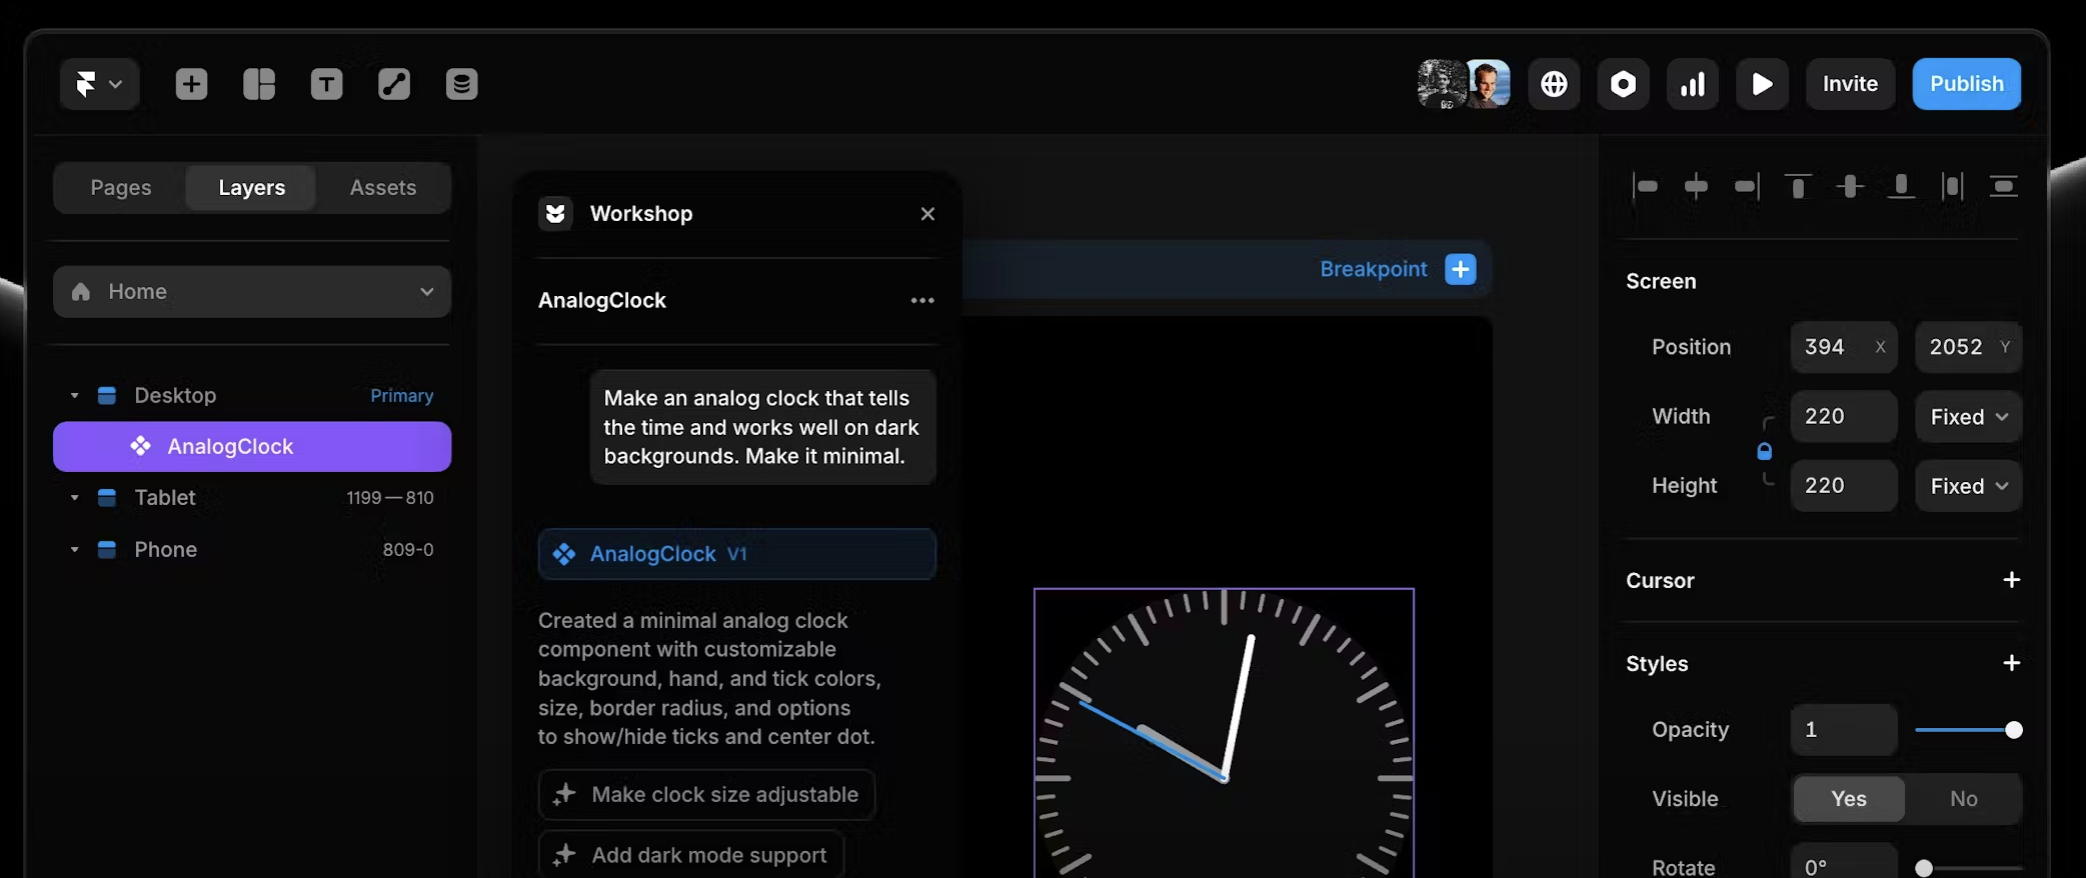Screen dimensions: 2086x878
Task: Click align vertical middle icon
Action: coord(1850,187)
